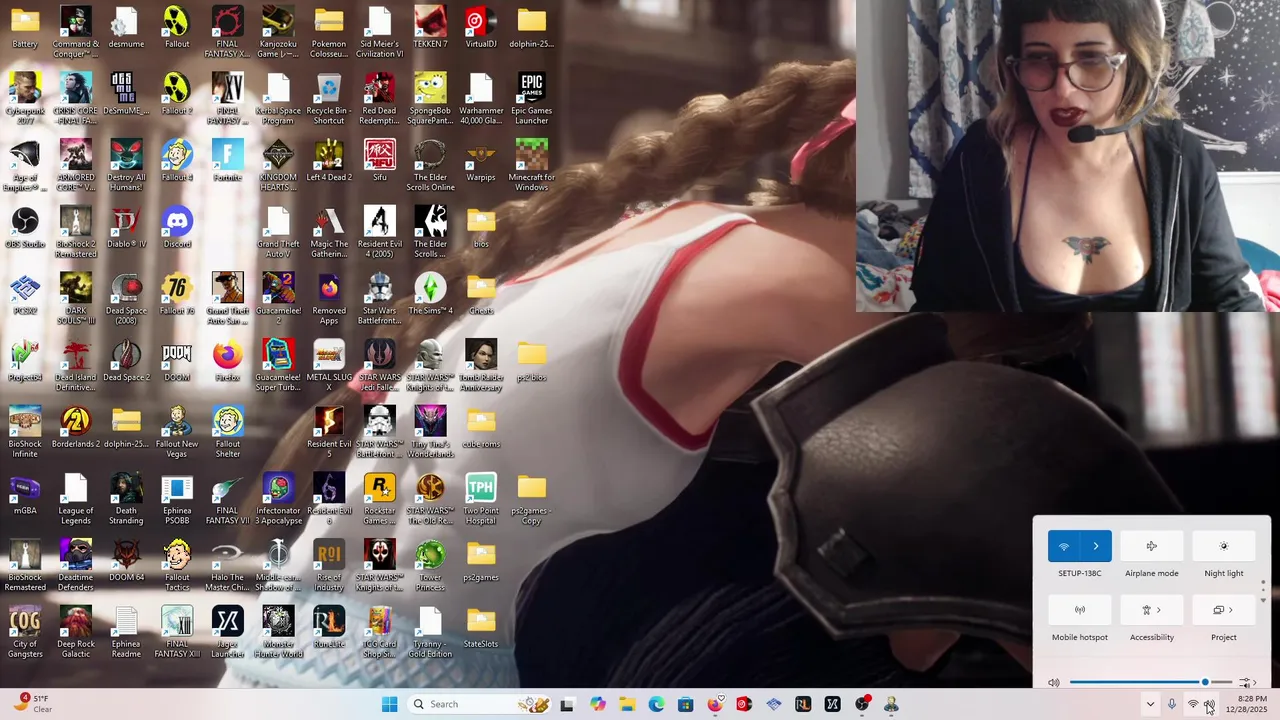The width and height of the screenshot is (1280, 720).
Task: Select the TEKKEN 7 desktop icon
Action: click(430, 27)
